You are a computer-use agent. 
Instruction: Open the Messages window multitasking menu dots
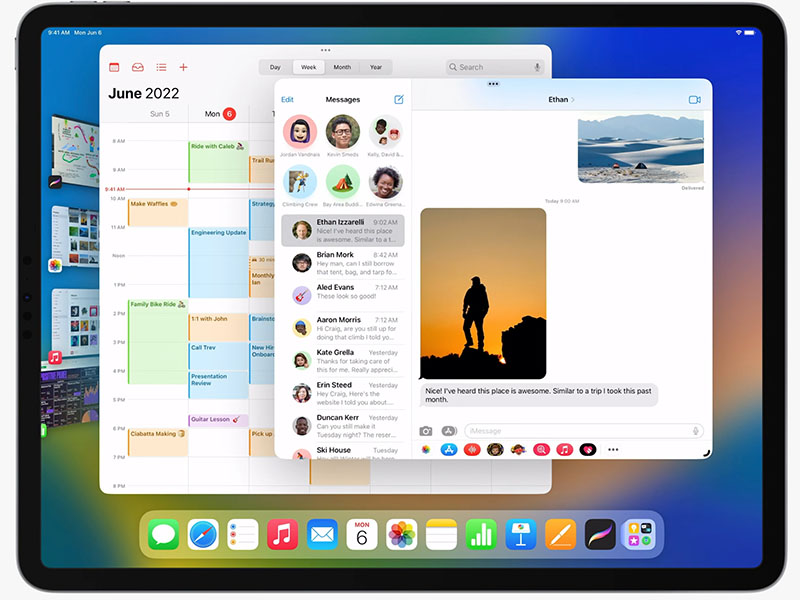pyautogui.click(x=493, y=84)
